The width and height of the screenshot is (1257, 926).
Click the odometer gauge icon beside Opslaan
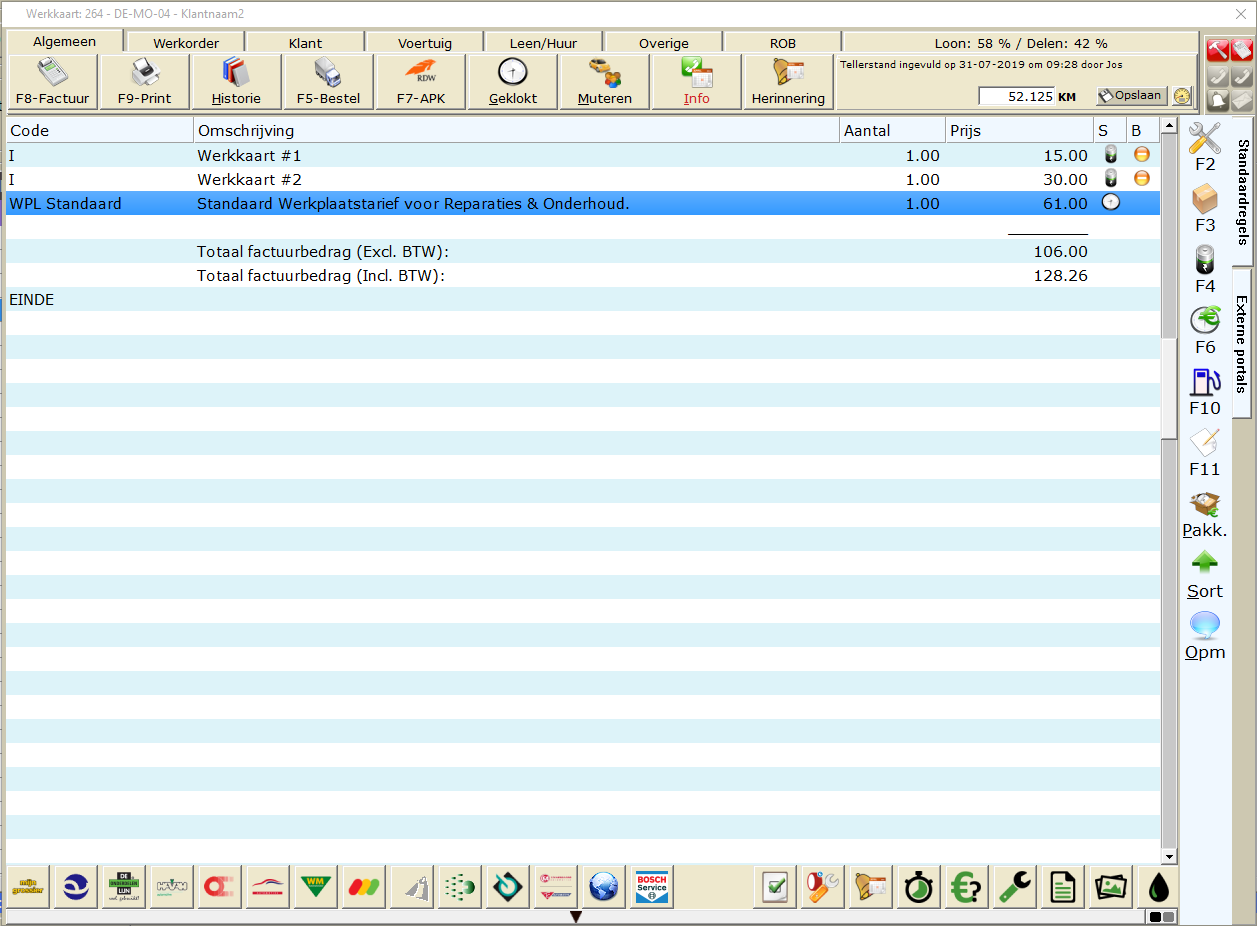click(1183, 96)
